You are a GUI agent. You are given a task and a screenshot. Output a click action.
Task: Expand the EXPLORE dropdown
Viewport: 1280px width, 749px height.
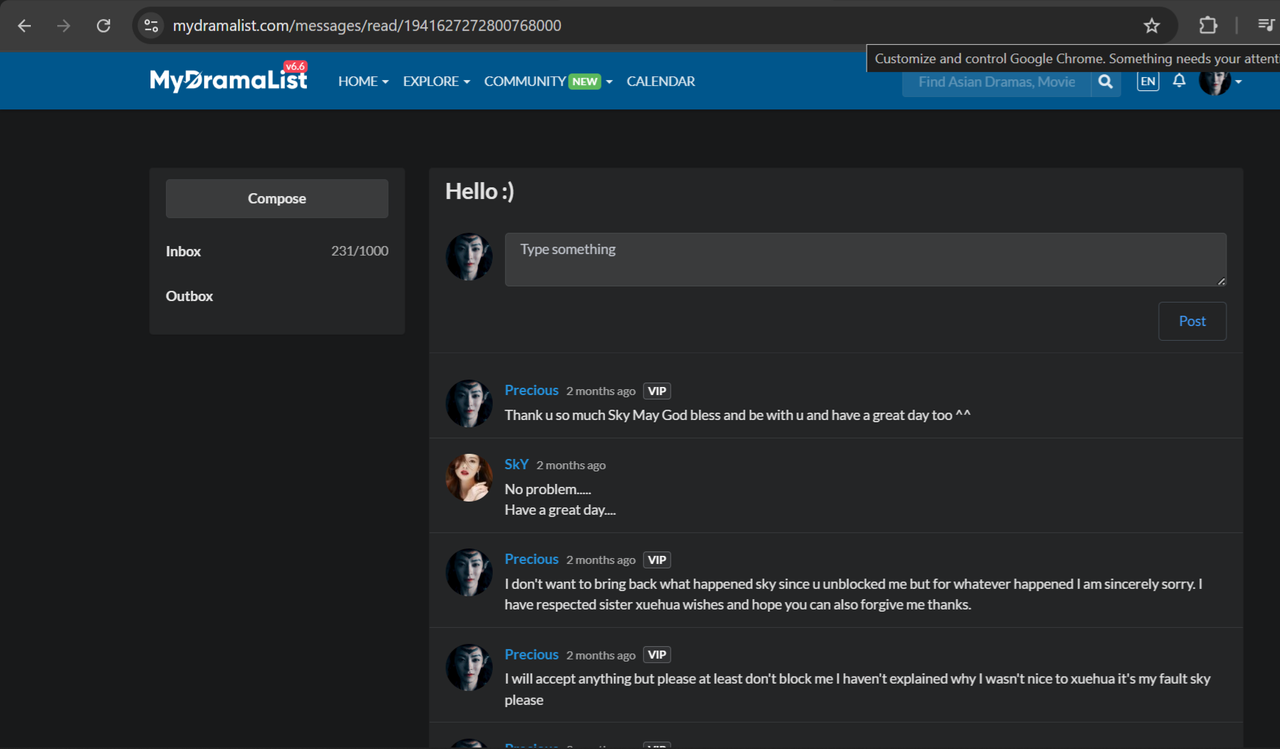coord(436,81)
